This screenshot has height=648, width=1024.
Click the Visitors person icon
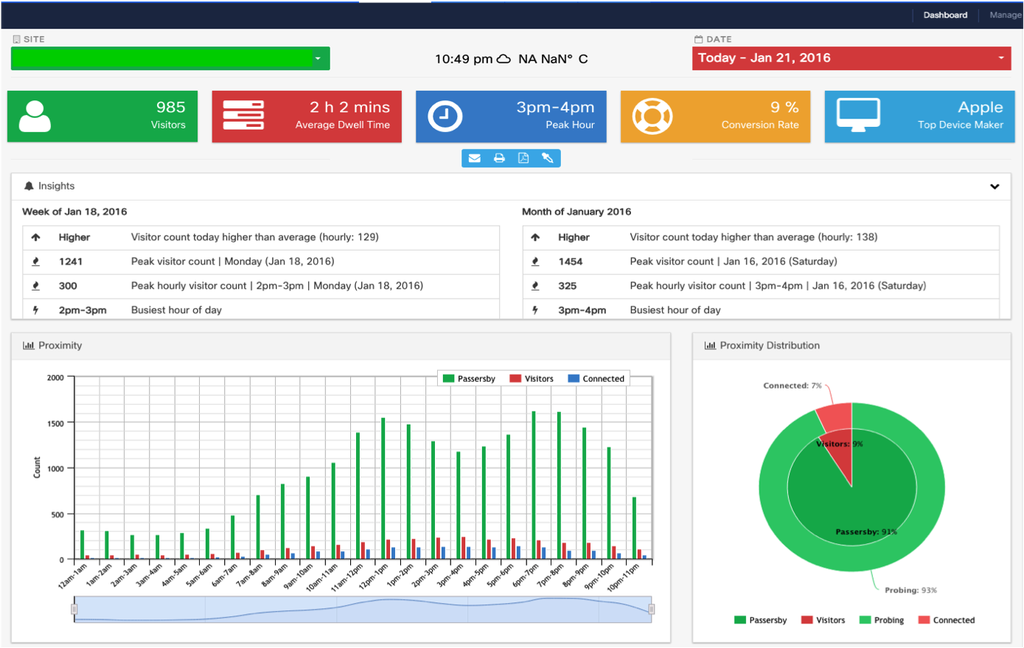pyautogui.click(x=35, y=116)
